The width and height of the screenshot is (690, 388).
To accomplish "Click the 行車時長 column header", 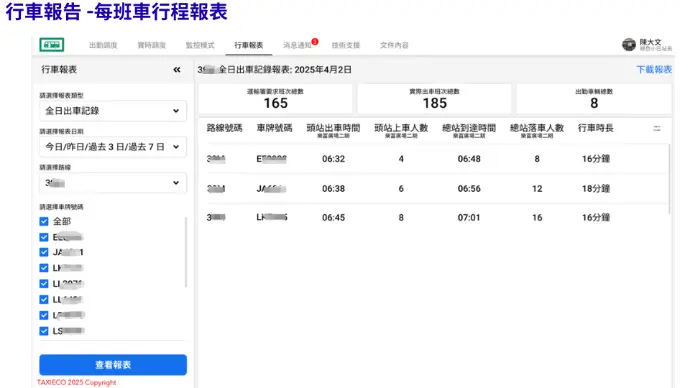I will [x=595, y=128].
